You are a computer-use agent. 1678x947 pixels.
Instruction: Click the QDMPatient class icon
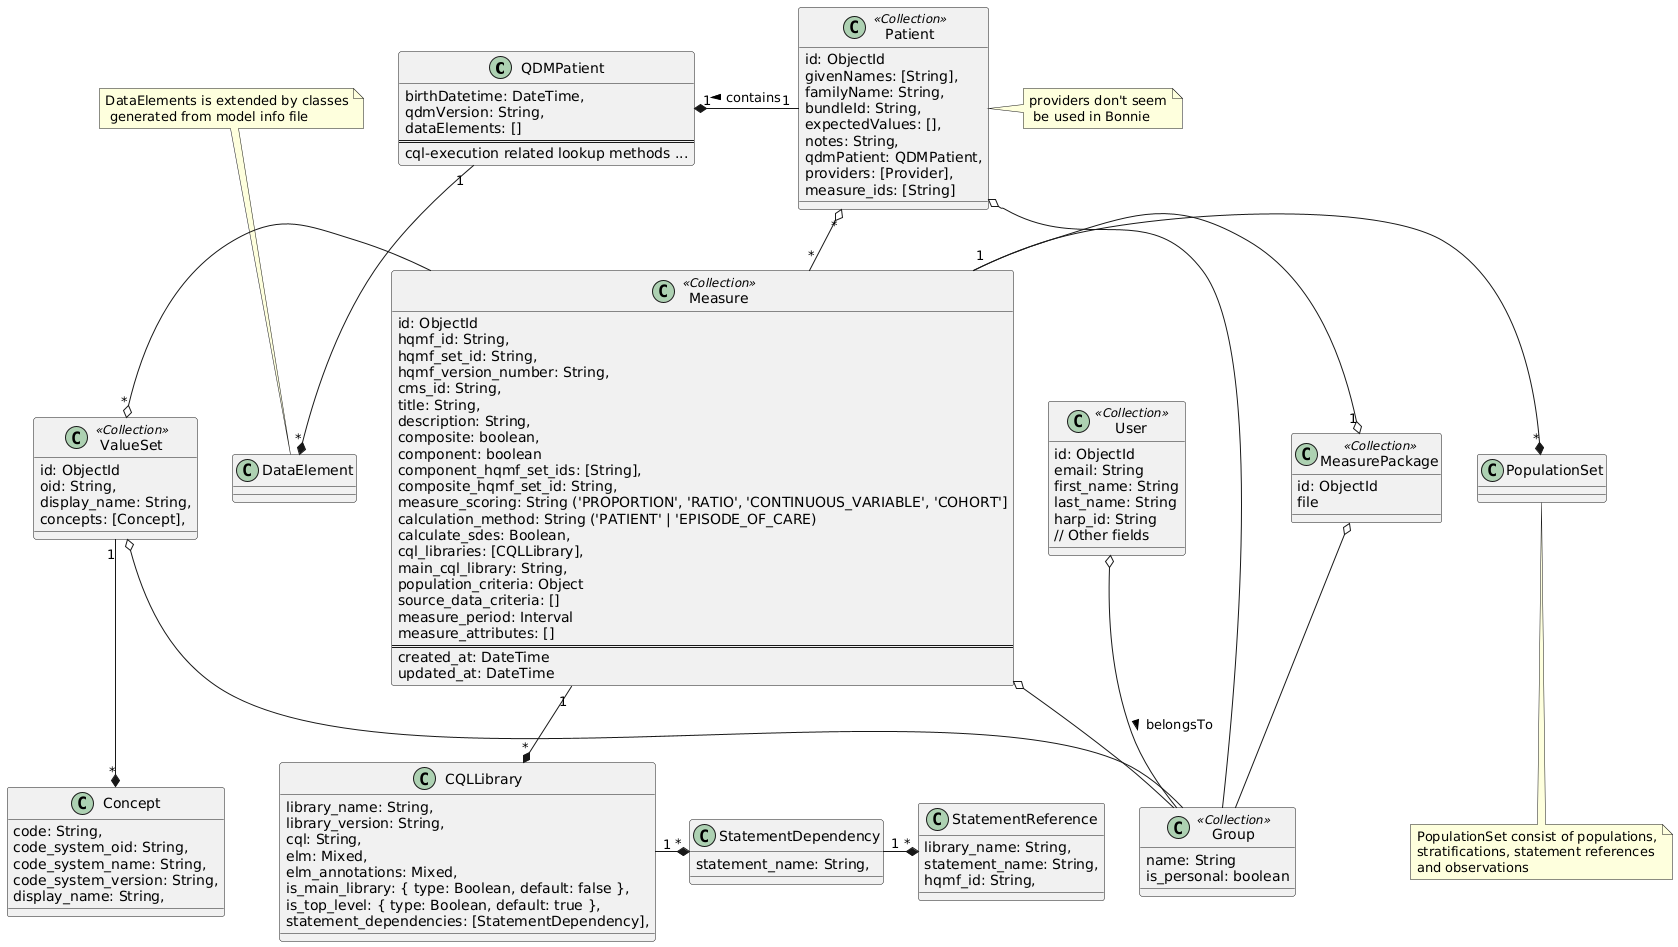tap(501, 68)
